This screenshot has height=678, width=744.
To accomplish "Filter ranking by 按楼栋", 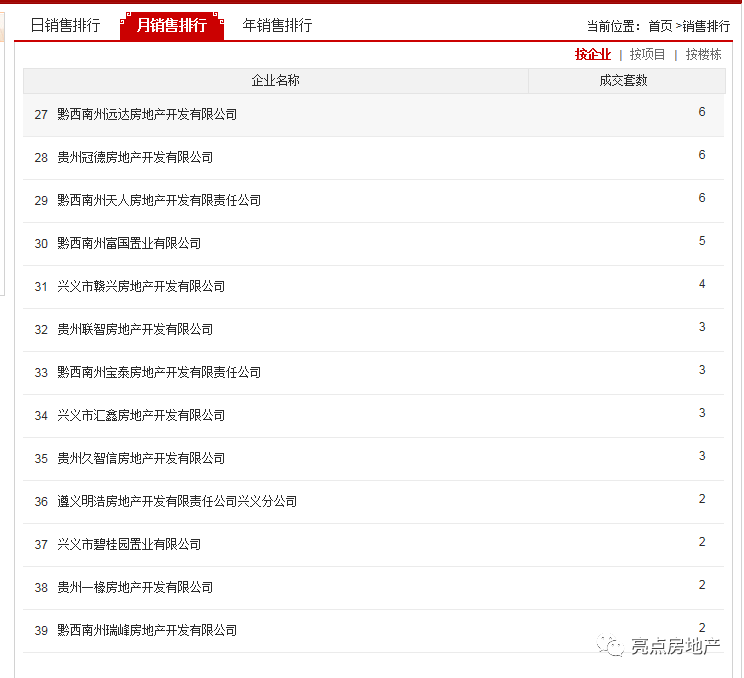I will (703, 54).
